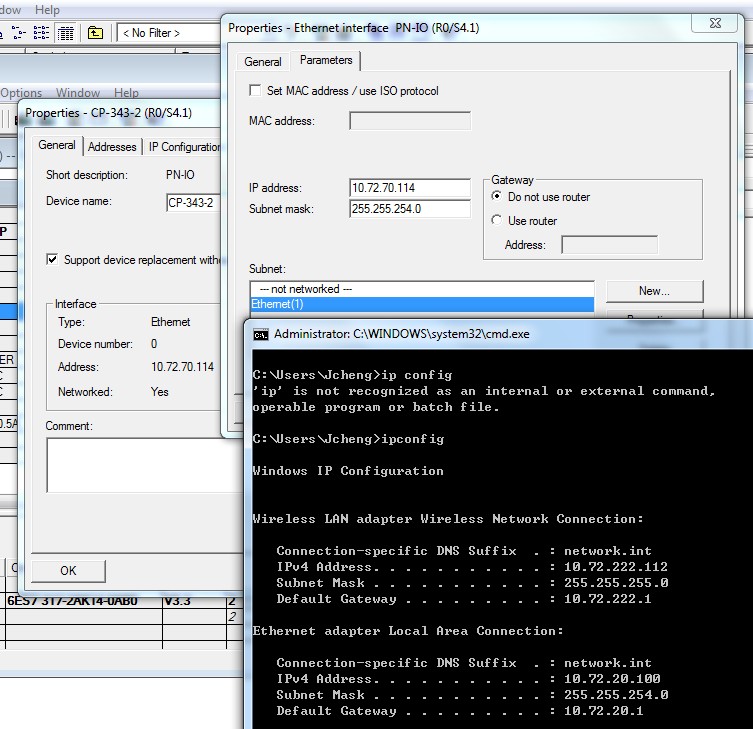Open the Window menu in lower menu bar
Screen dimensions: 753x729
coord(78,93)
